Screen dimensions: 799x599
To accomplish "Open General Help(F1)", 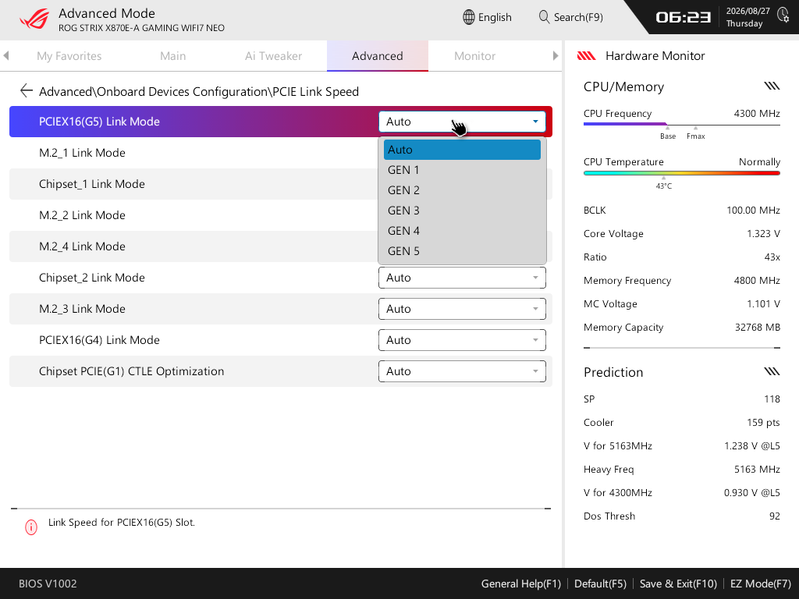I will [521, 584].
